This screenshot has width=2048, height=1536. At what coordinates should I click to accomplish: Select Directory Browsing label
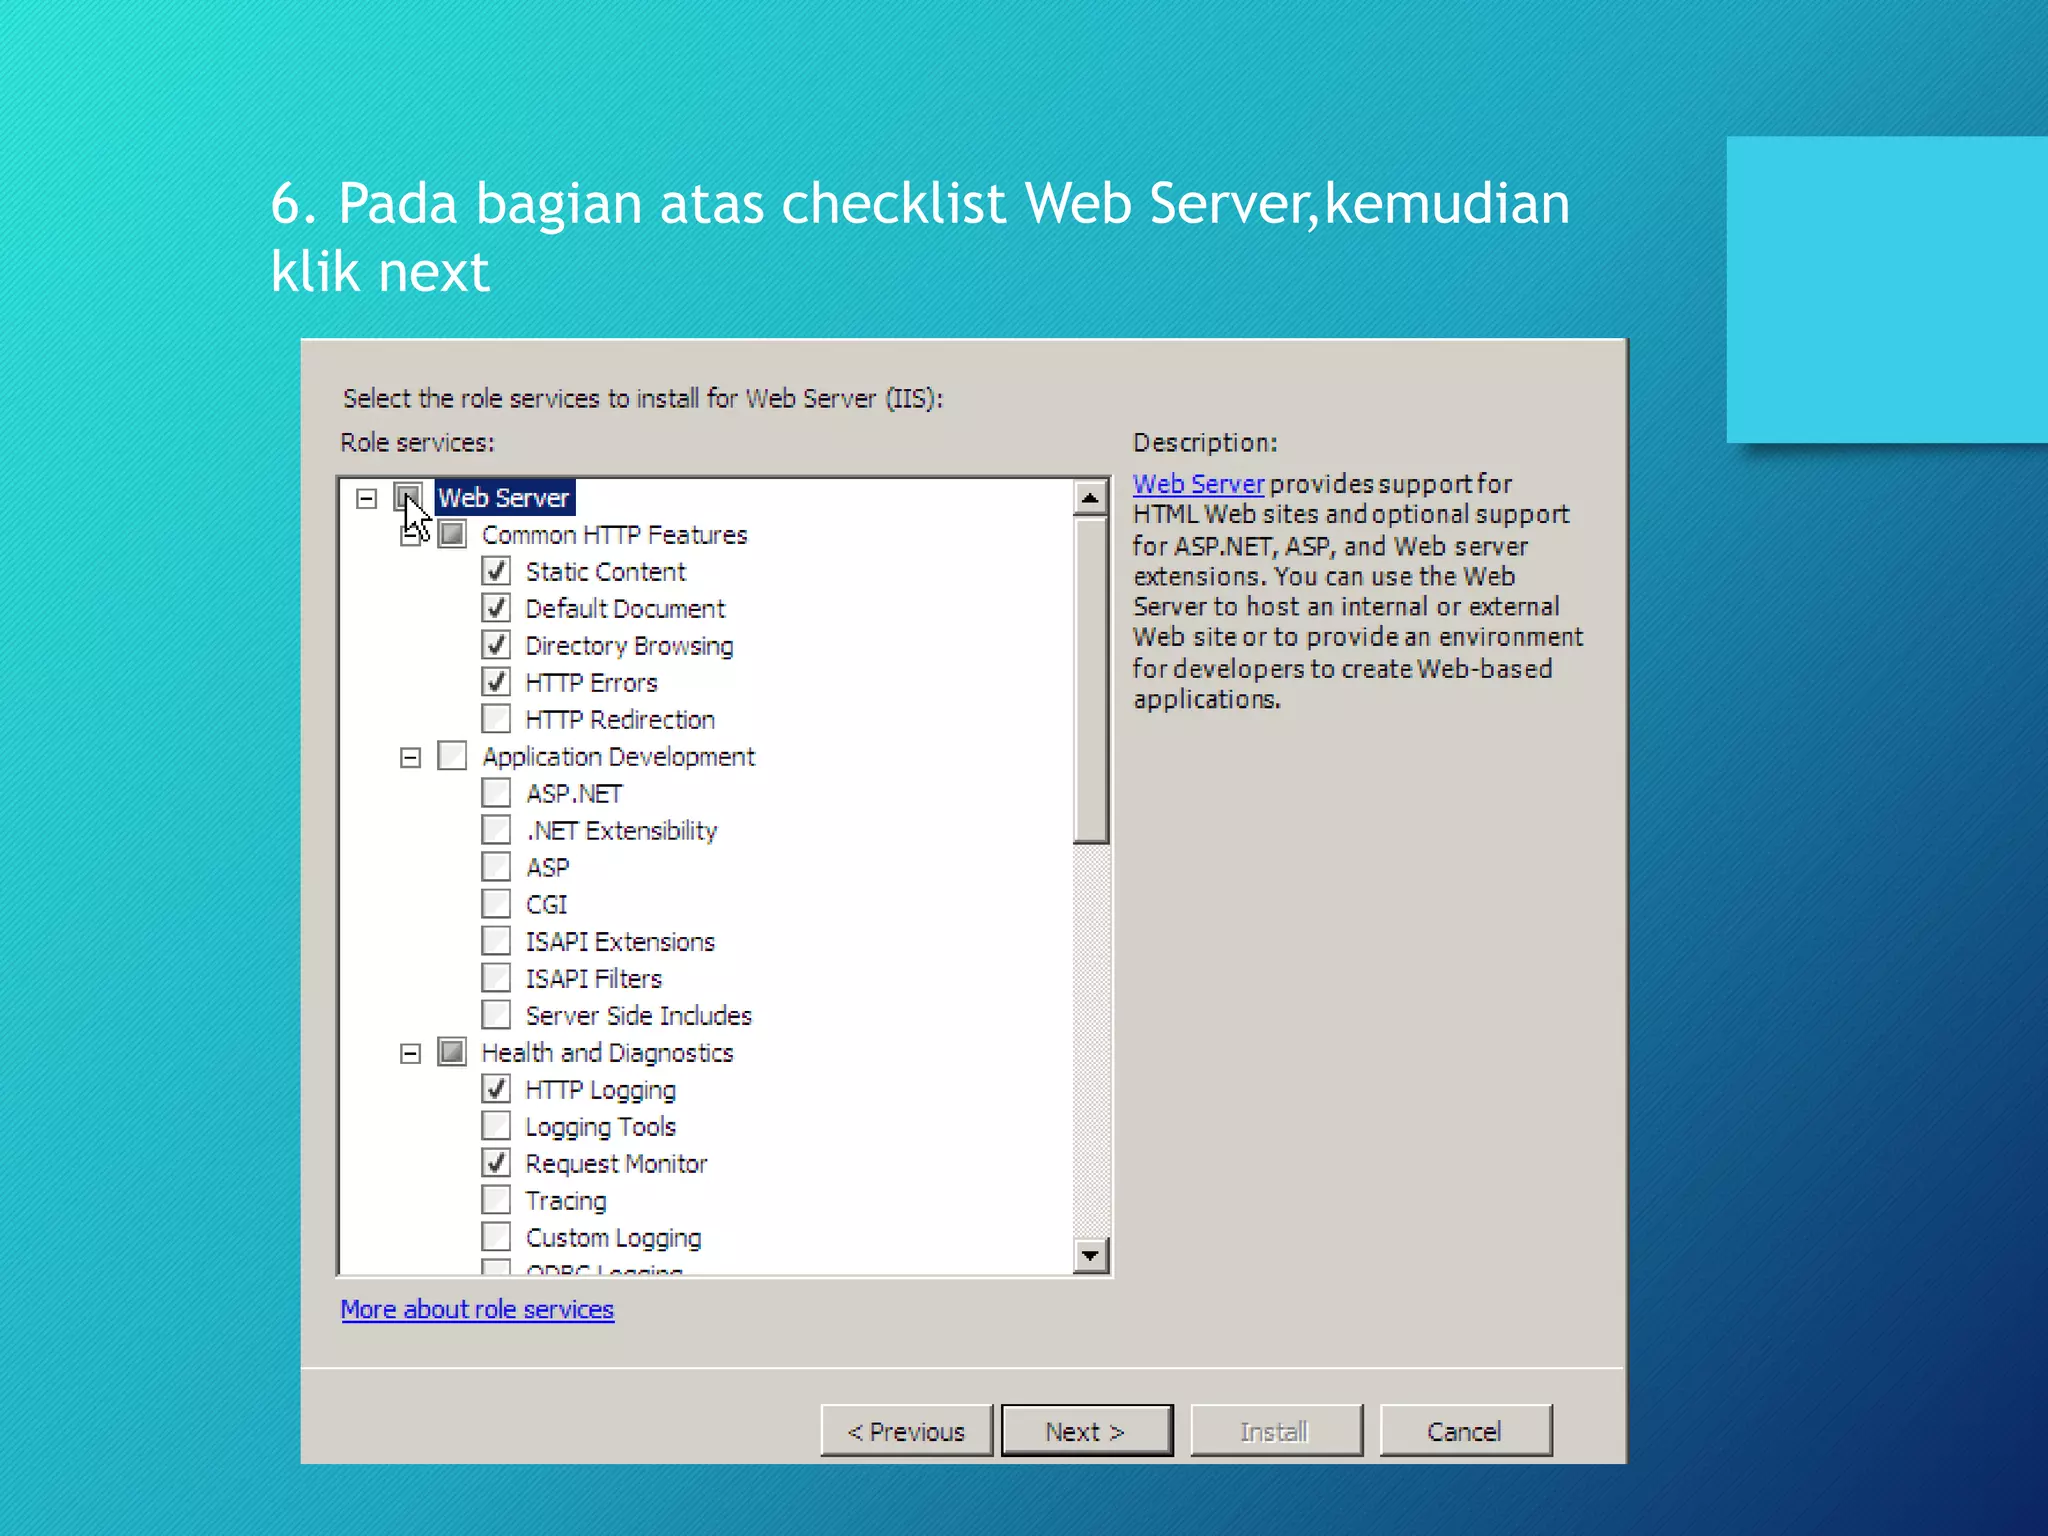629,646
